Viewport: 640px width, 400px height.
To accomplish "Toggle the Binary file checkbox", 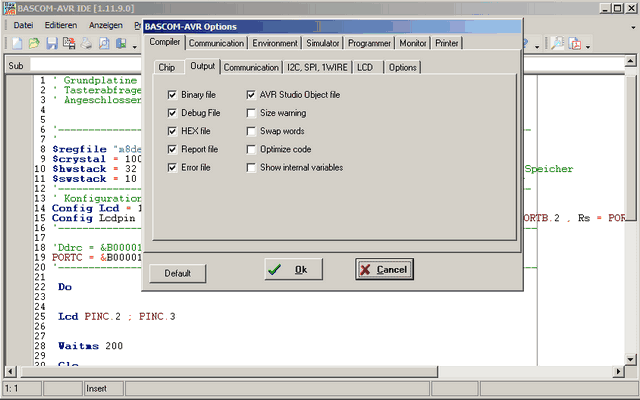I will click(x=172, y=95).
